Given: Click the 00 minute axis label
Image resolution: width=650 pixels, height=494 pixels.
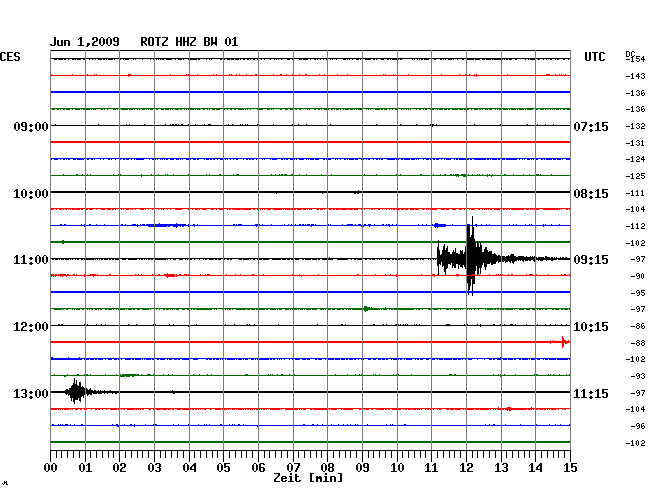Looking at the screenshot, I should [51, 468].
